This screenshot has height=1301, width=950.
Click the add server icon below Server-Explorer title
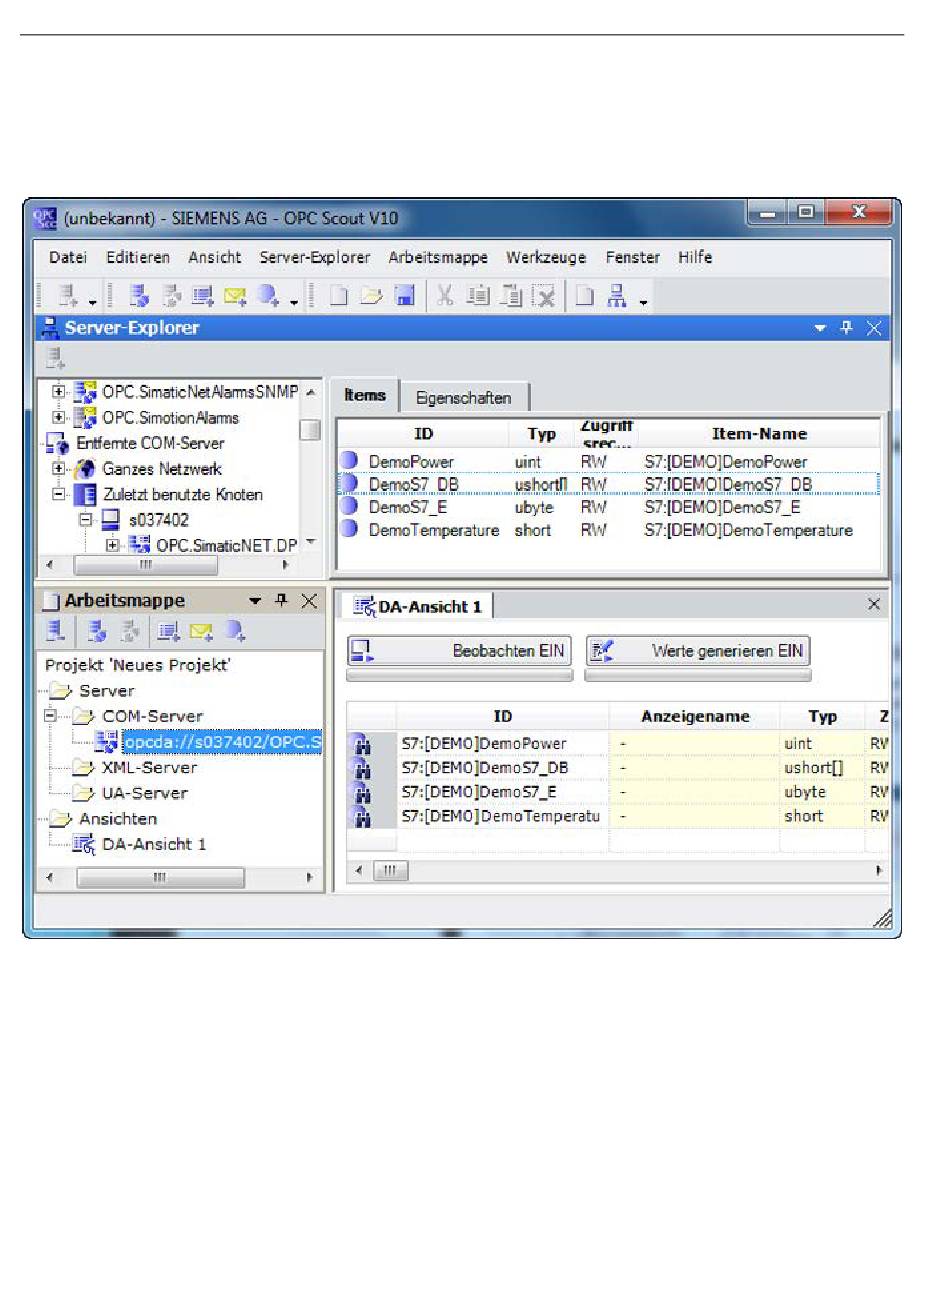(55, 358)
